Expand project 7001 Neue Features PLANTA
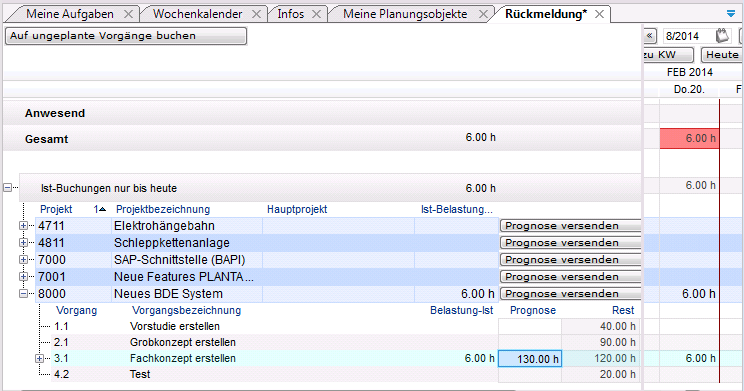Viewport: 744px width, 391px height. pyautogui.click(x=23, y=277)
